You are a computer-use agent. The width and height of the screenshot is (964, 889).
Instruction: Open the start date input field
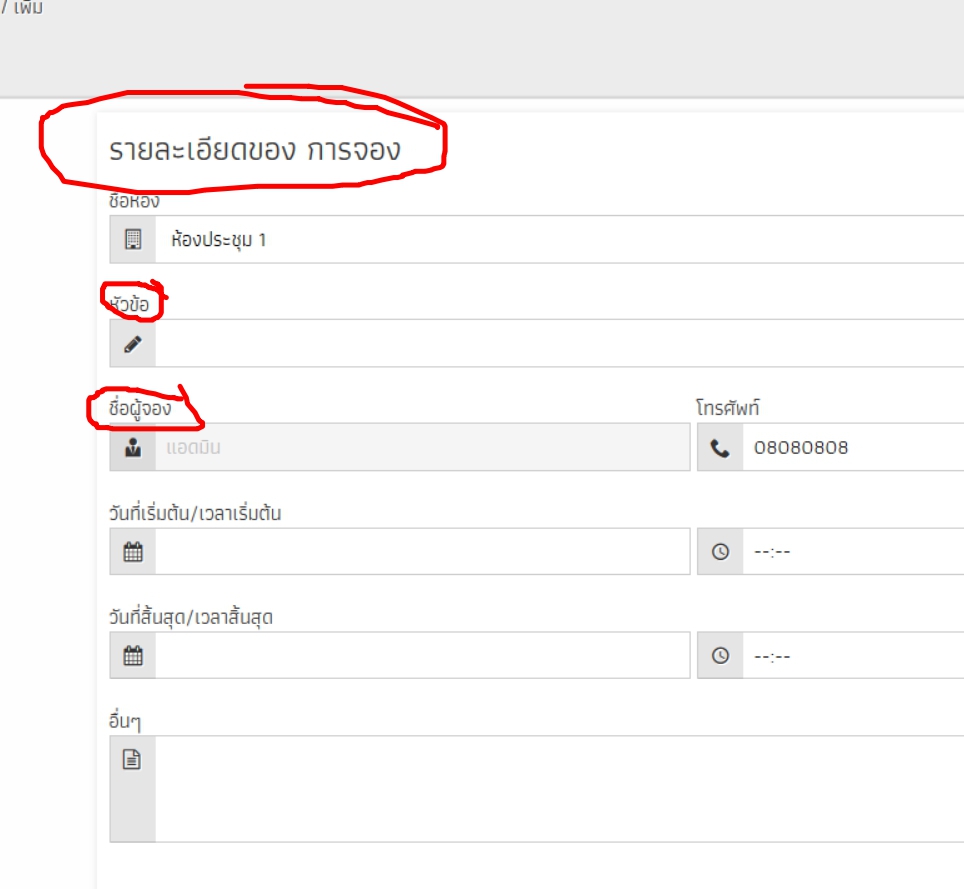[x=422, y=551]
